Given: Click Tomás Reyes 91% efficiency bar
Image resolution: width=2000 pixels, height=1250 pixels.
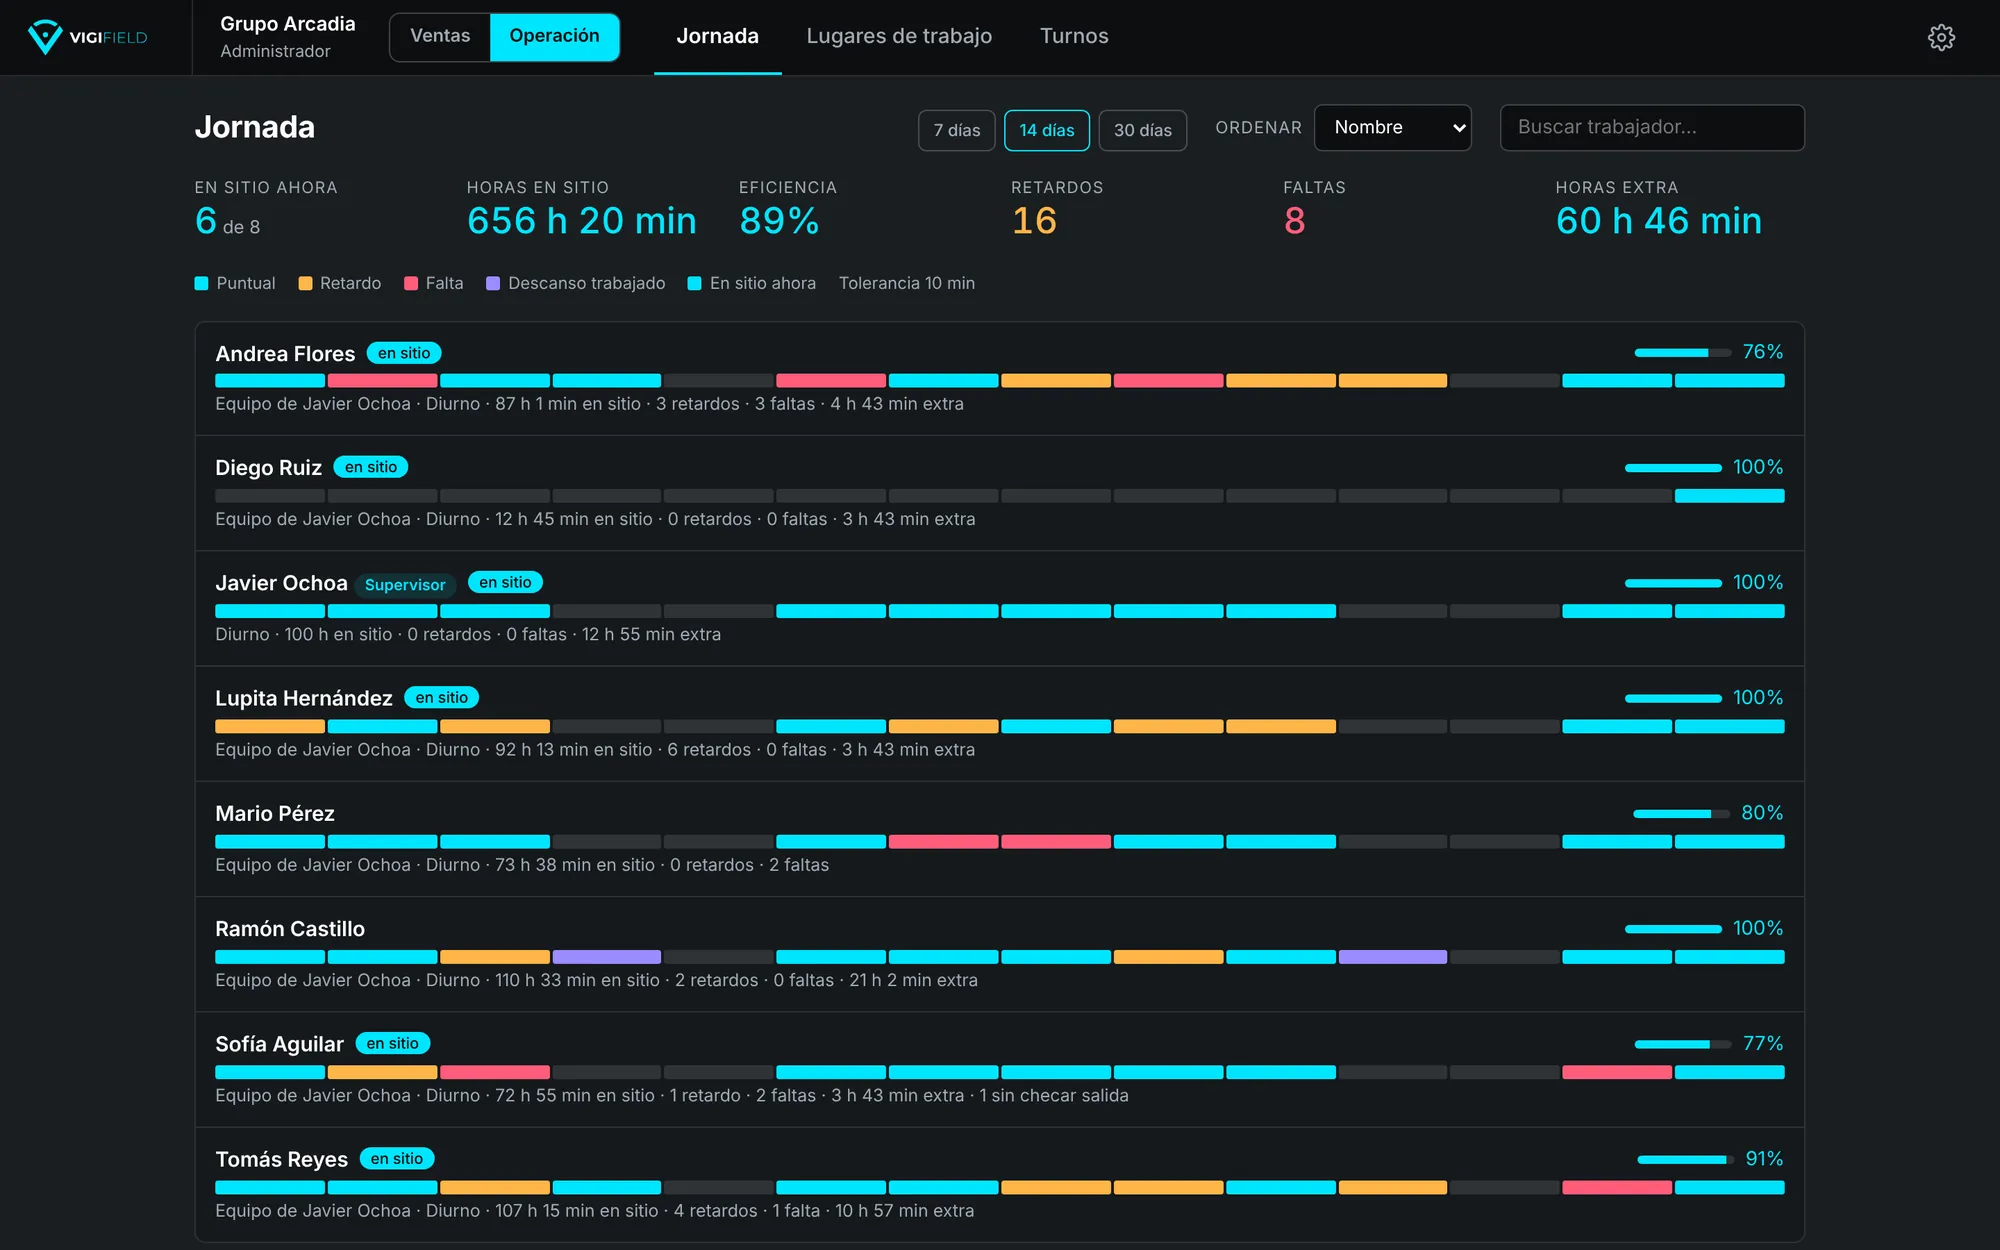Looking at the screenshot, I should 1685,1160.
